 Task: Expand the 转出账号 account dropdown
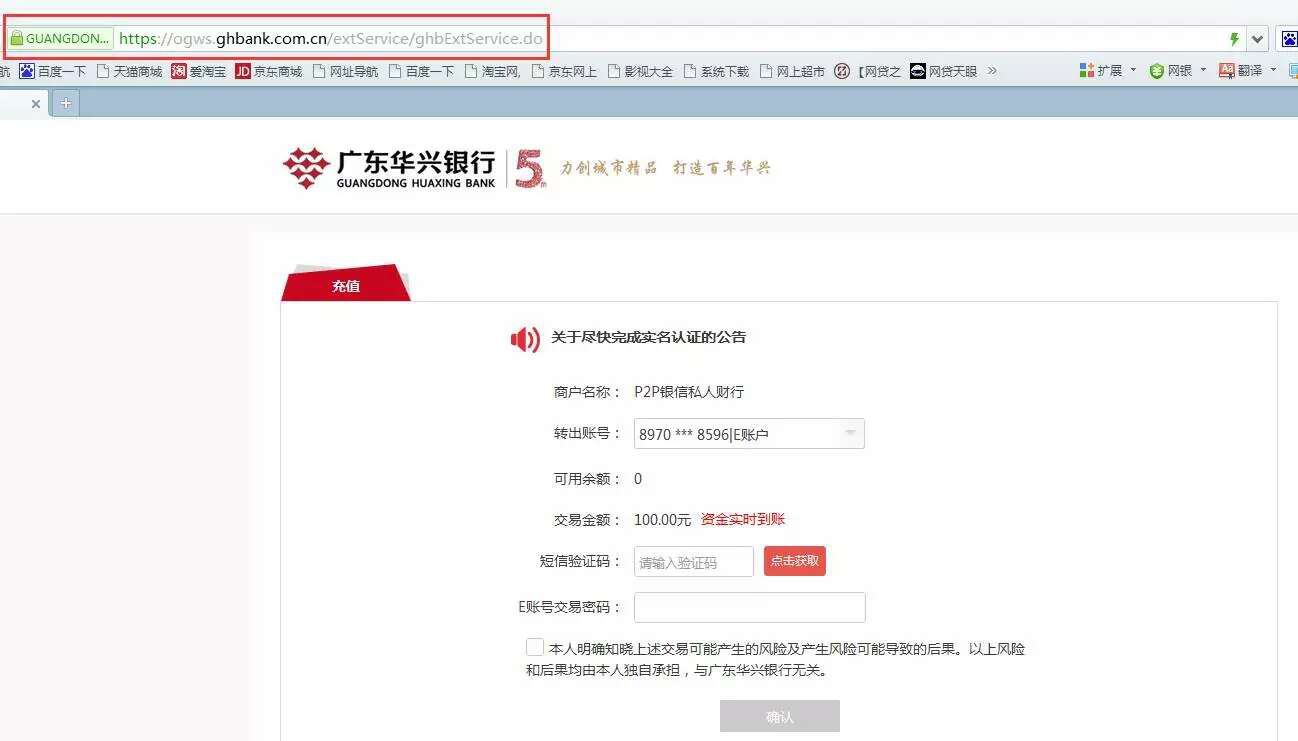(749, 434)
